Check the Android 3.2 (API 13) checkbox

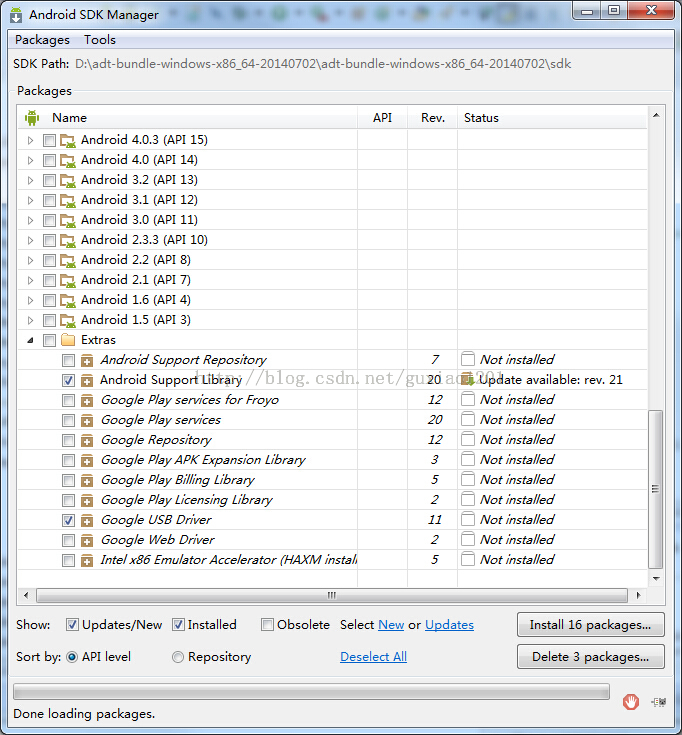[x=49, y=180]
